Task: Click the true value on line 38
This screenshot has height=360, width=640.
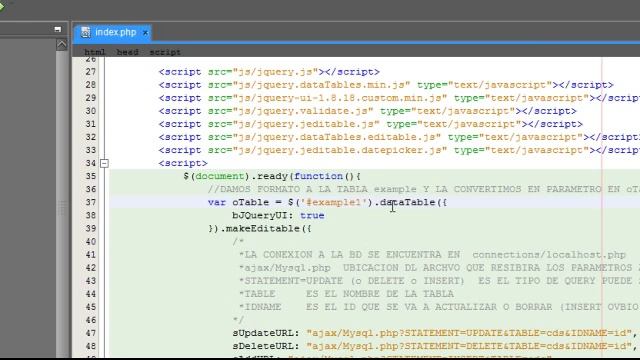Action: pos(312,216)
